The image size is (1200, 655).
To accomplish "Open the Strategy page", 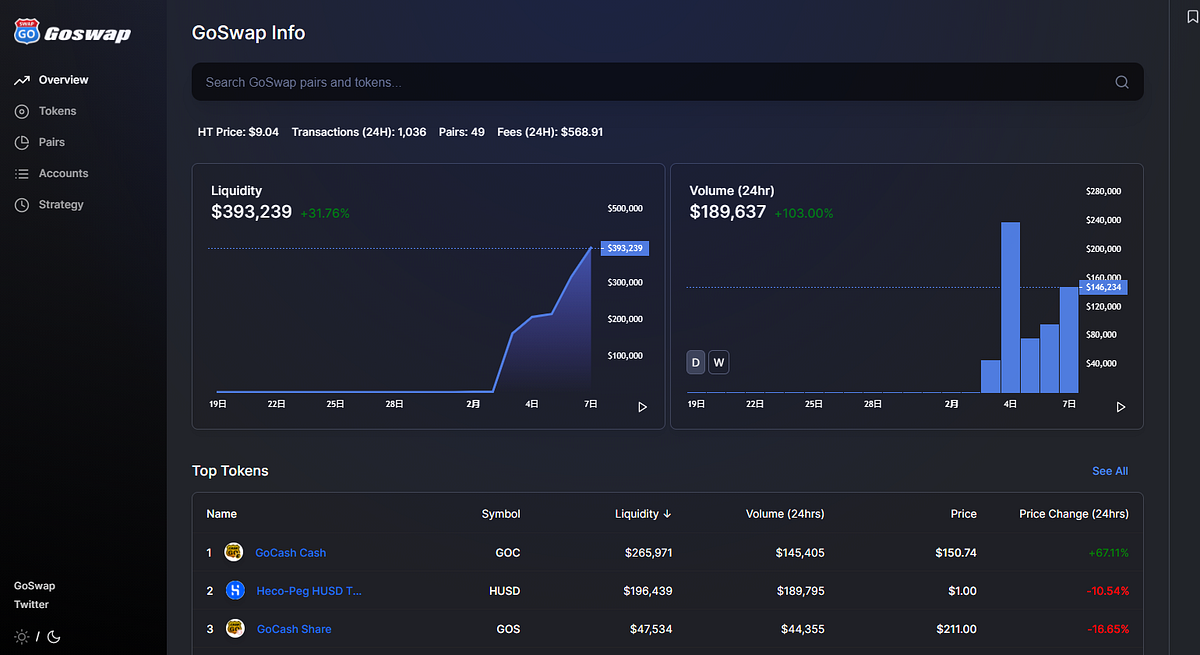I will [x=61, y=204].
